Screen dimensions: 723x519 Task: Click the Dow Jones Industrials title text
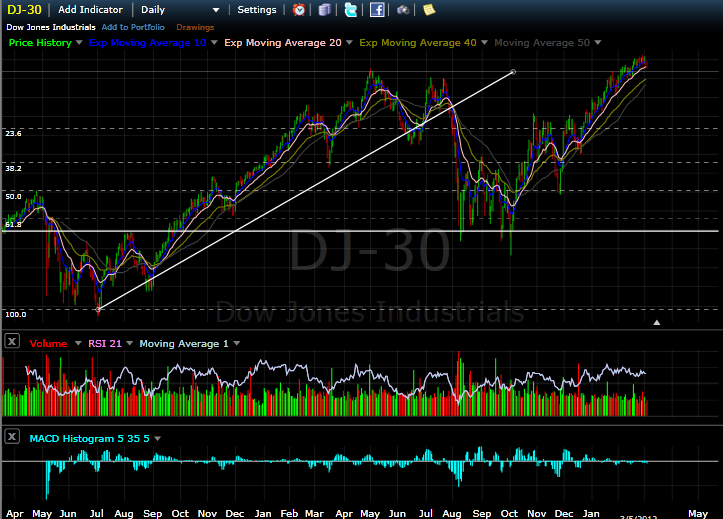point(51,27)
